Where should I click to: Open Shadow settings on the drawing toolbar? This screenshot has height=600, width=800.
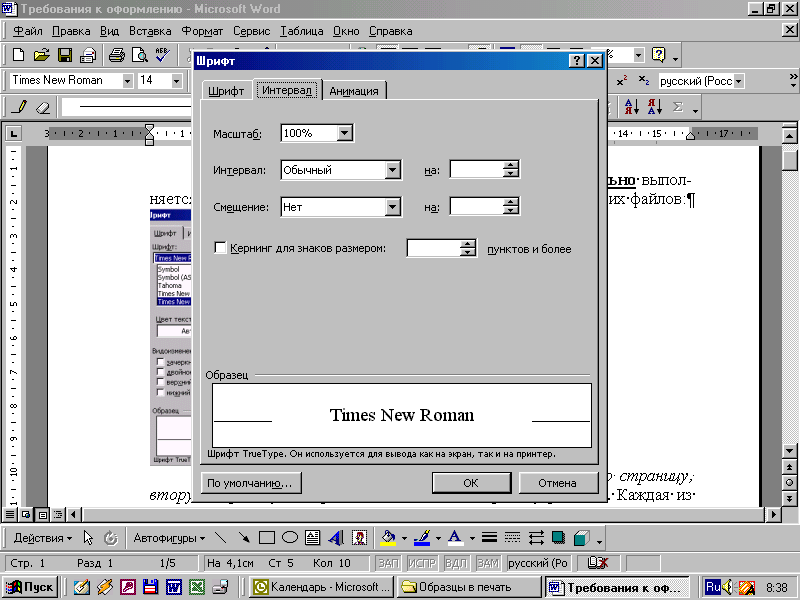[559, 538]
